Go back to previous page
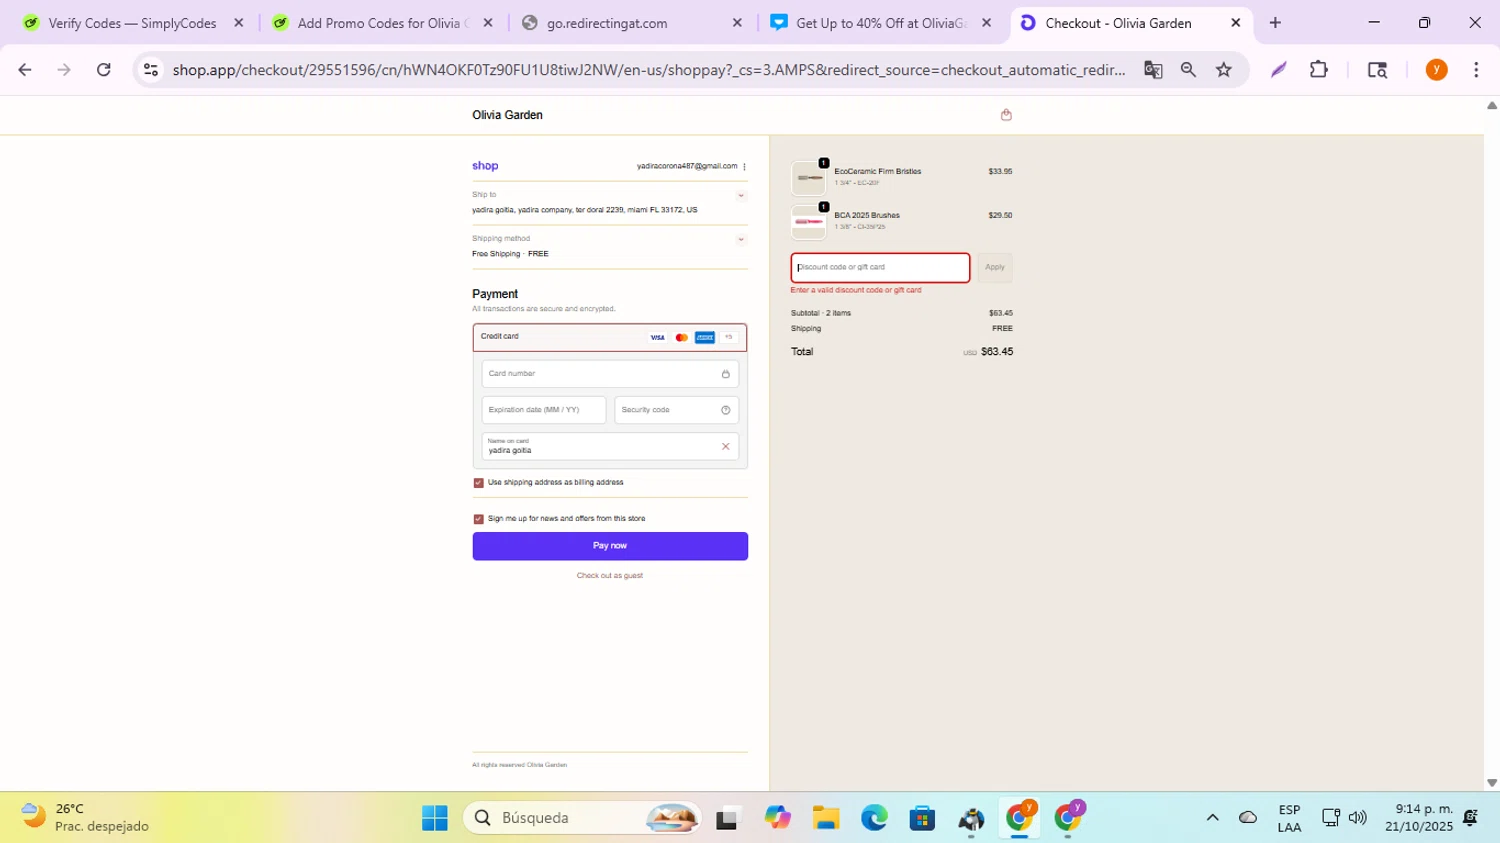Image resolution: width=1500 pixels, height=843 pixels. pyautogui.click(x=25, y=70)
